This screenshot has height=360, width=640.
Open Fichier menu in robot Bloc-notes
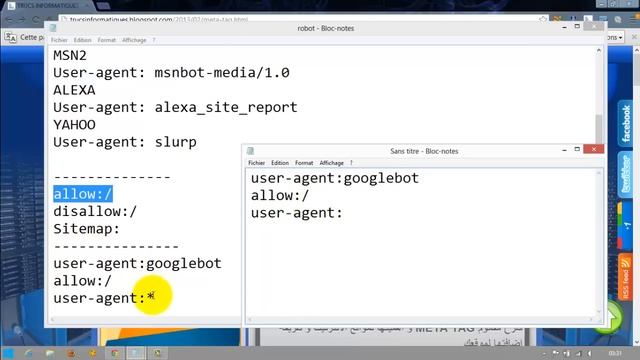pos(59,40)
